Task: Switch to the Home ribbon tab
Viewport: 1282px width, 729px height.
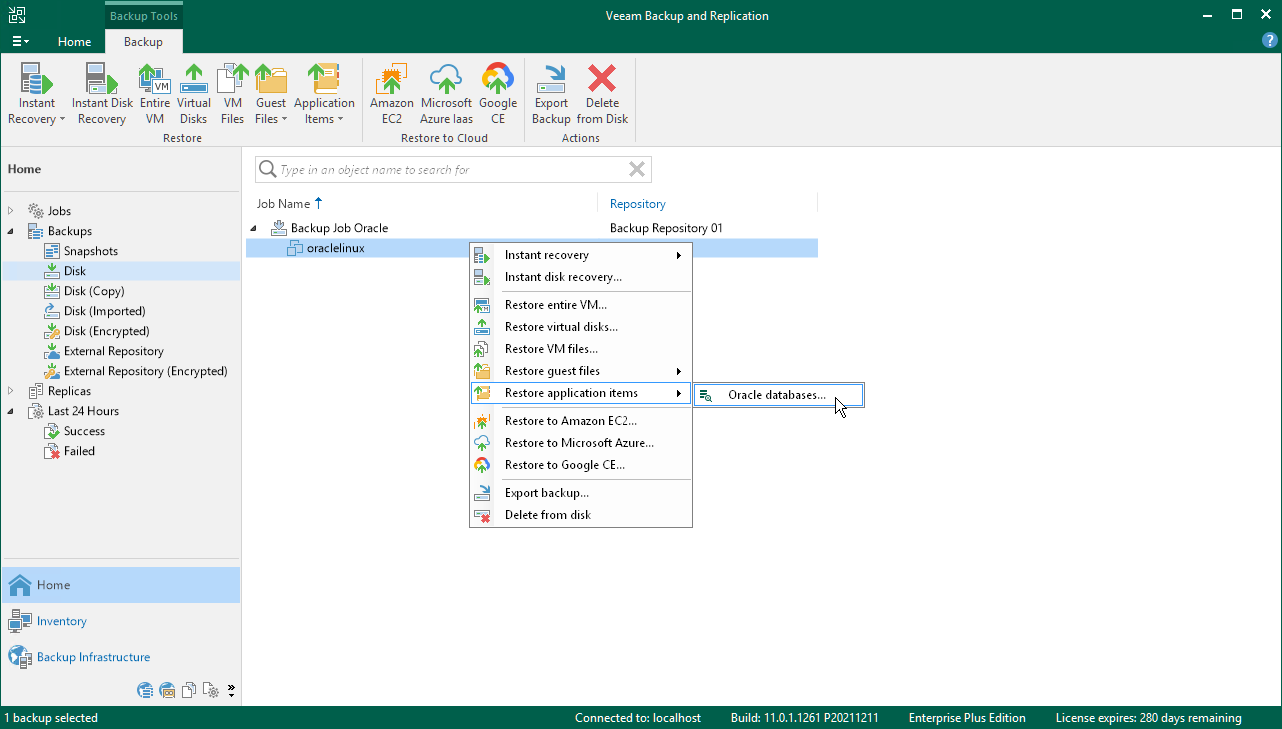Action: pyautogui.click(x=75, y=42)
